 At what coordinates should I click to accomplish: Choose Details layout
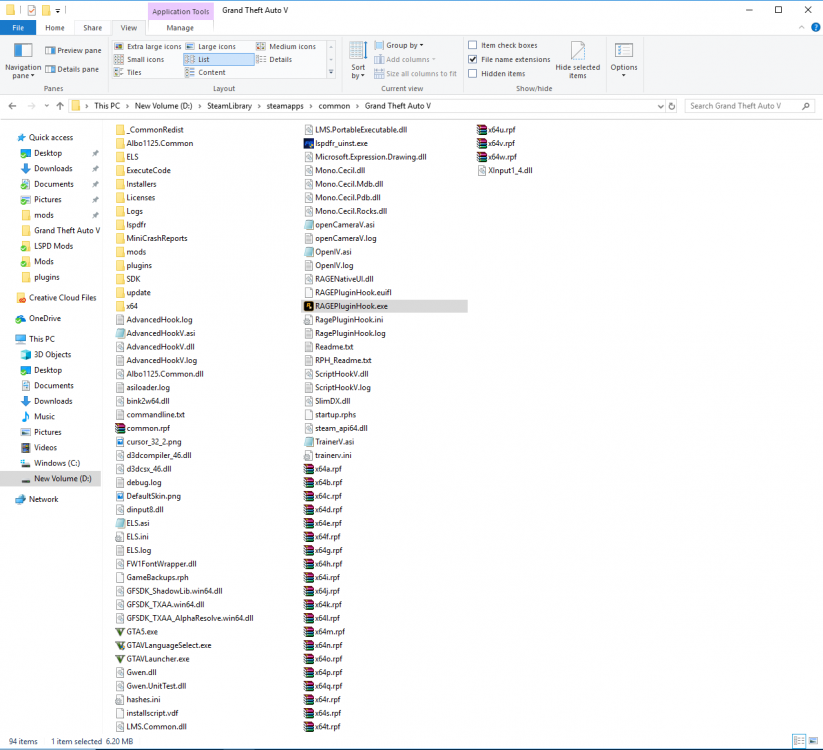pos(275,59)
